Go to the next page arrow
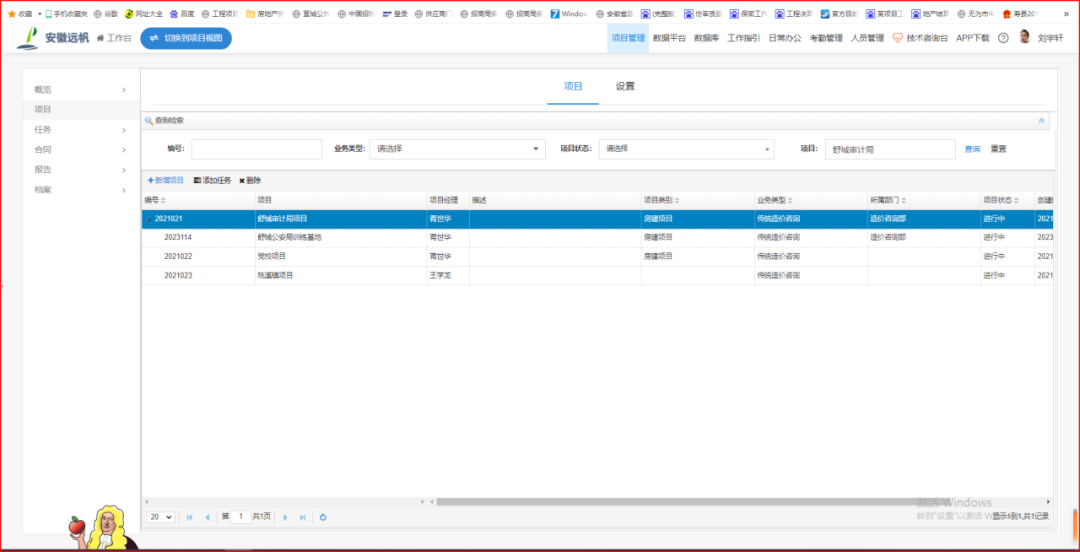Image resolution: width=1080 pixels, height=552 pixels. (x=285, y=517)
